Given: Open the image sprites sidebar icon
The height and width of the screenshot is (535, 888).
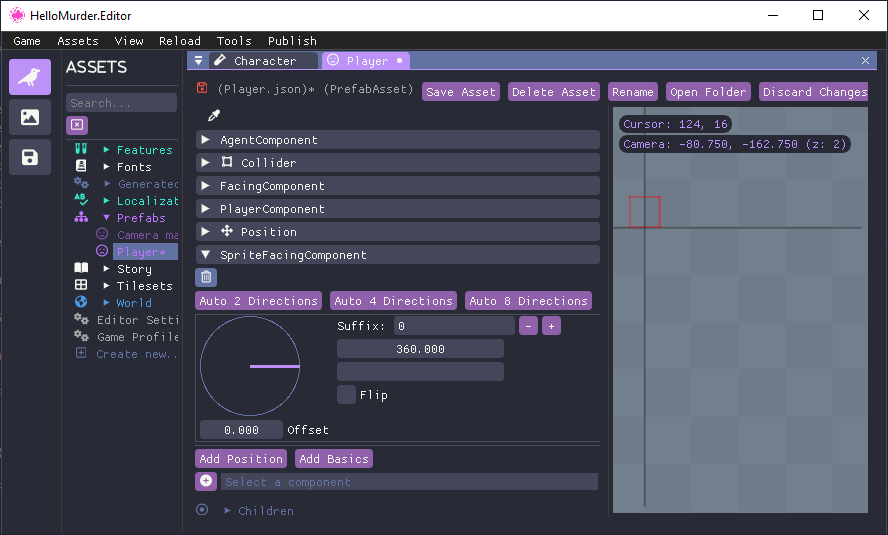Looking at the screenshot, I should pos(30,117).
